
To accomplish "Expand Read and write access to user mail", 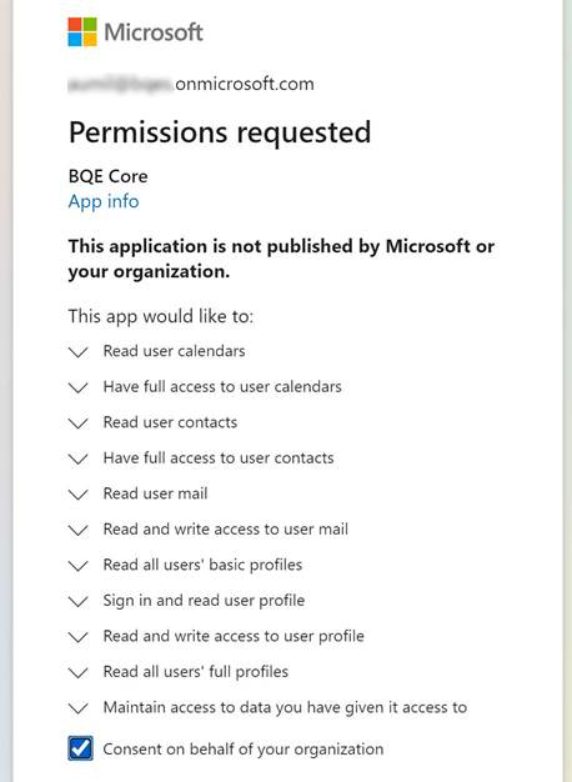I will (78, 530).
